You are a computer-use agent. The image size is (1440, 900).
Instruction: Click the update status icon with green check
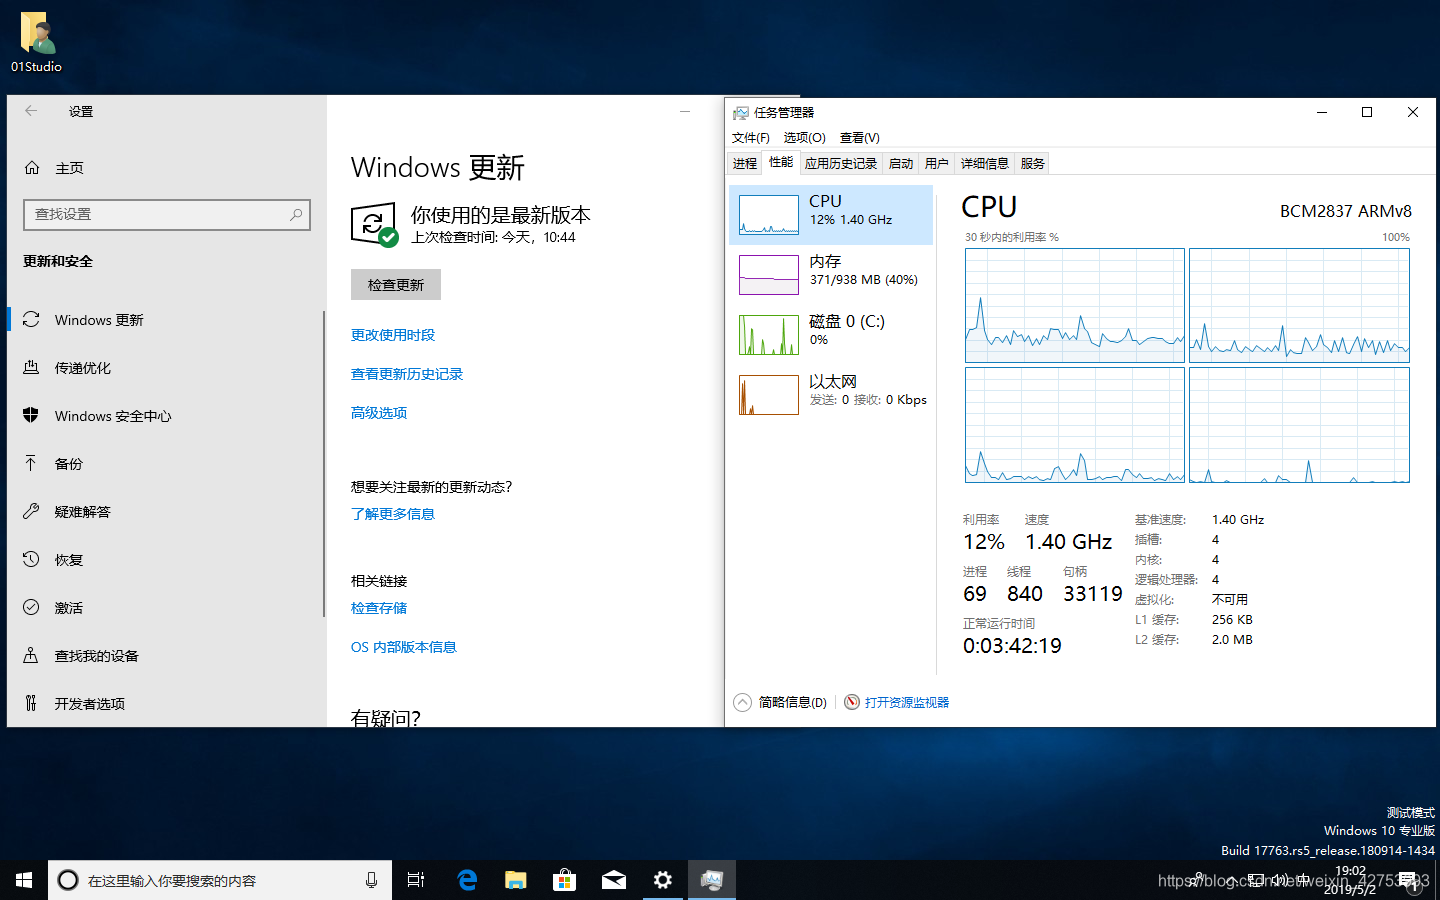(375, 225)
